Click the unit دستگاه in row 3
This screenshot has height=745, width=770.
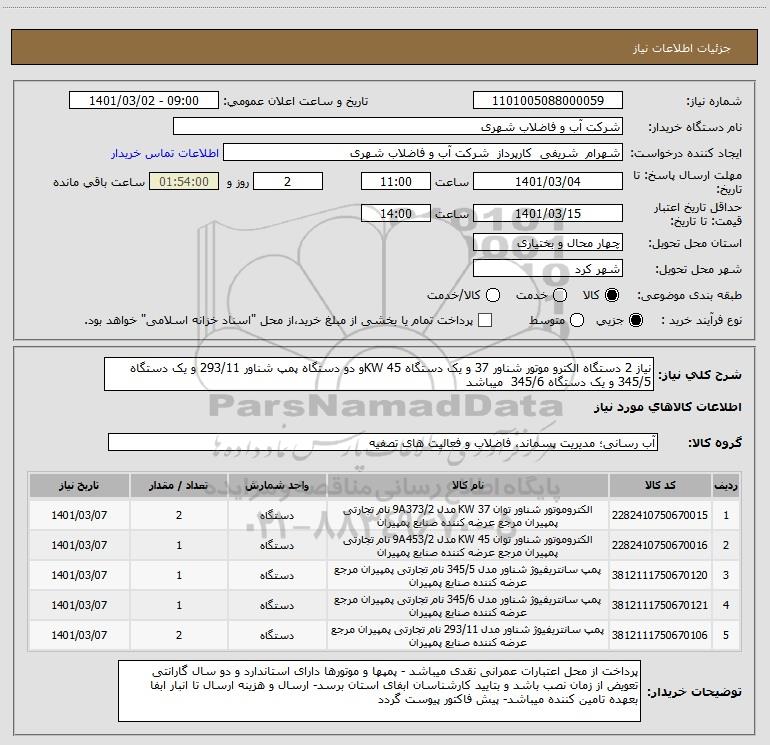277,576
